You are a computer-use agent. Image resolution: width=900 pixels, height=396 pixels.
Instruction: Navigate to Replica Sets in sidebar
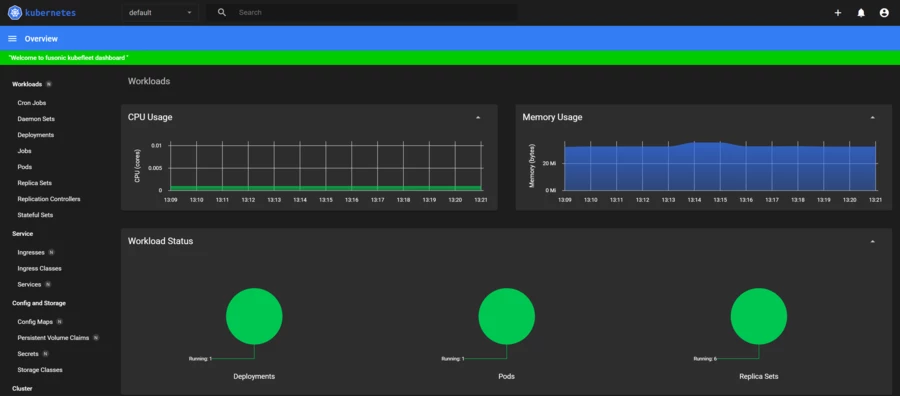pyautogui.click(x=34, y=183)
